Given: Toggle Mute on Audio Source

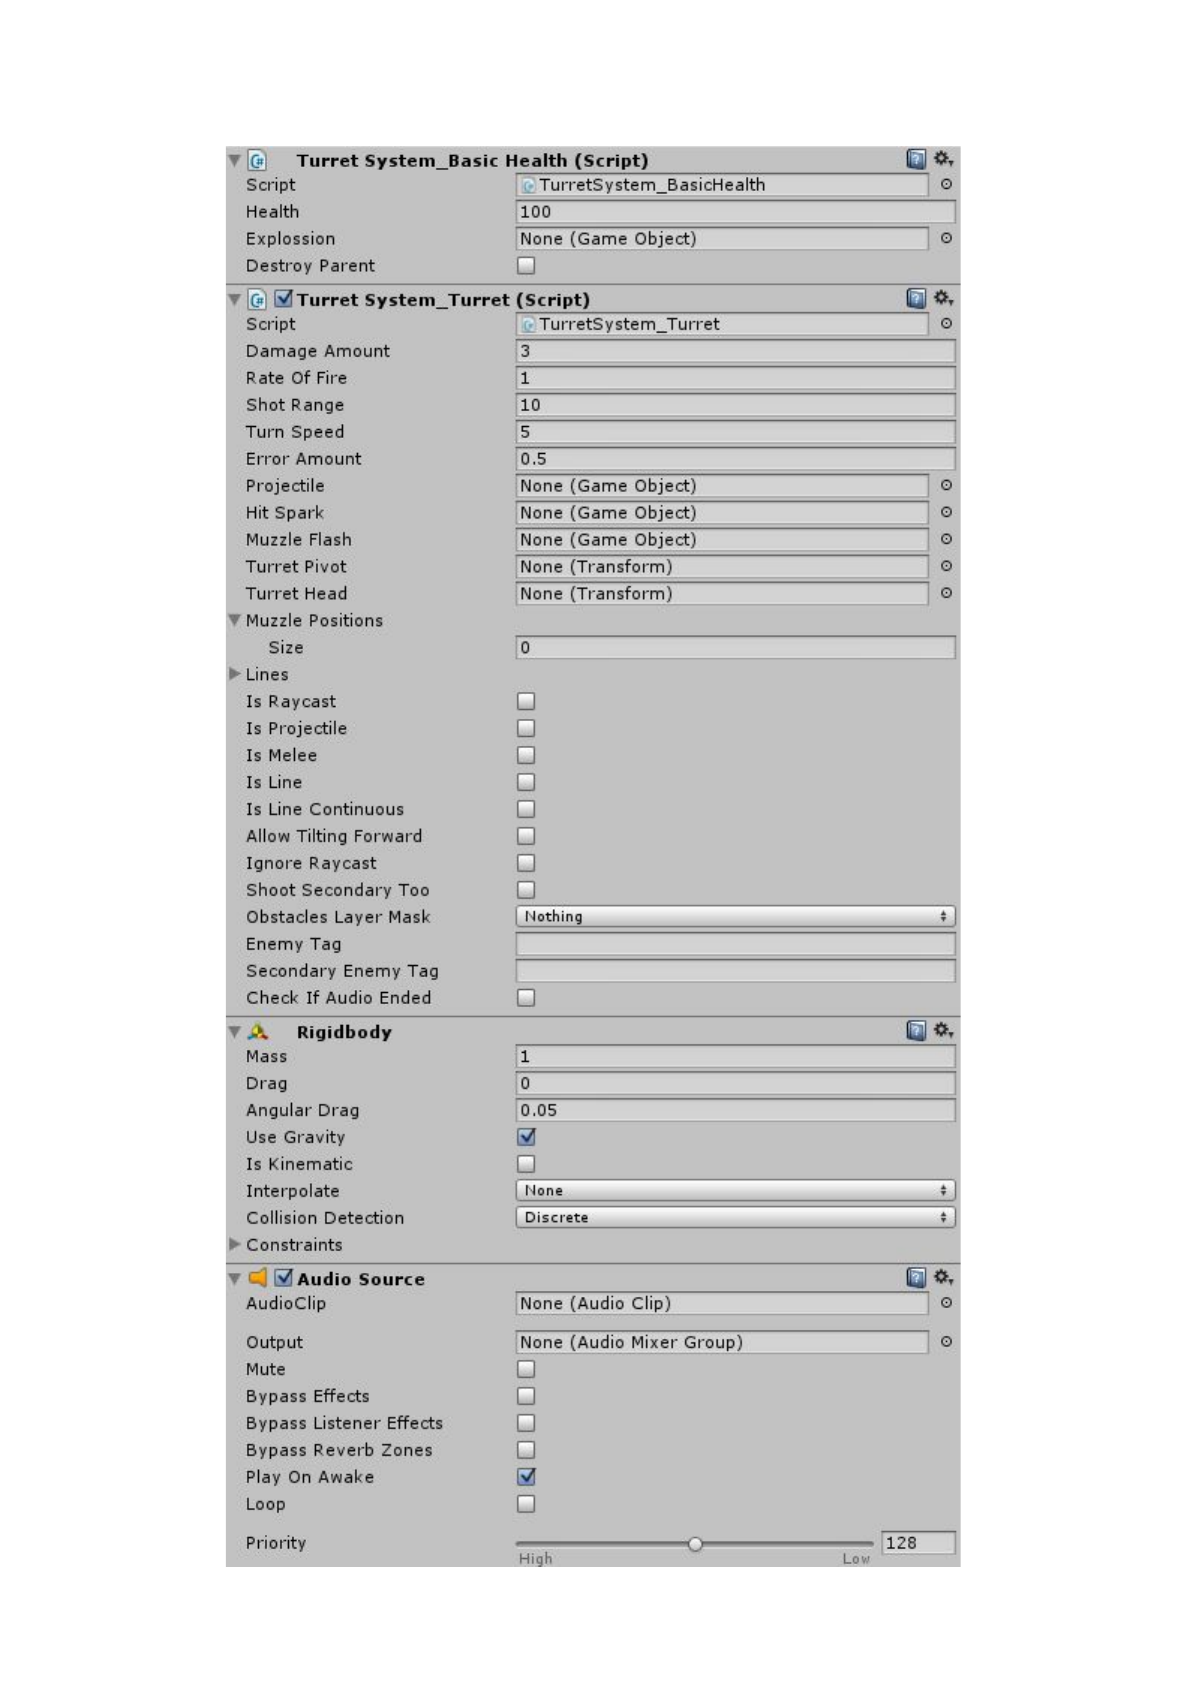Looking at the screenshot, I should [x=526, y=1369].
